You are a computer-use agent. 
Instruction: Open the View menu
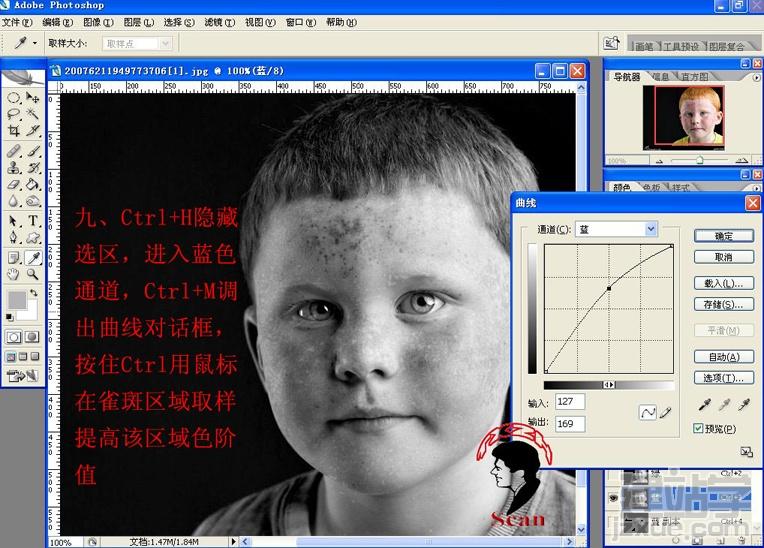coord(260,22)
